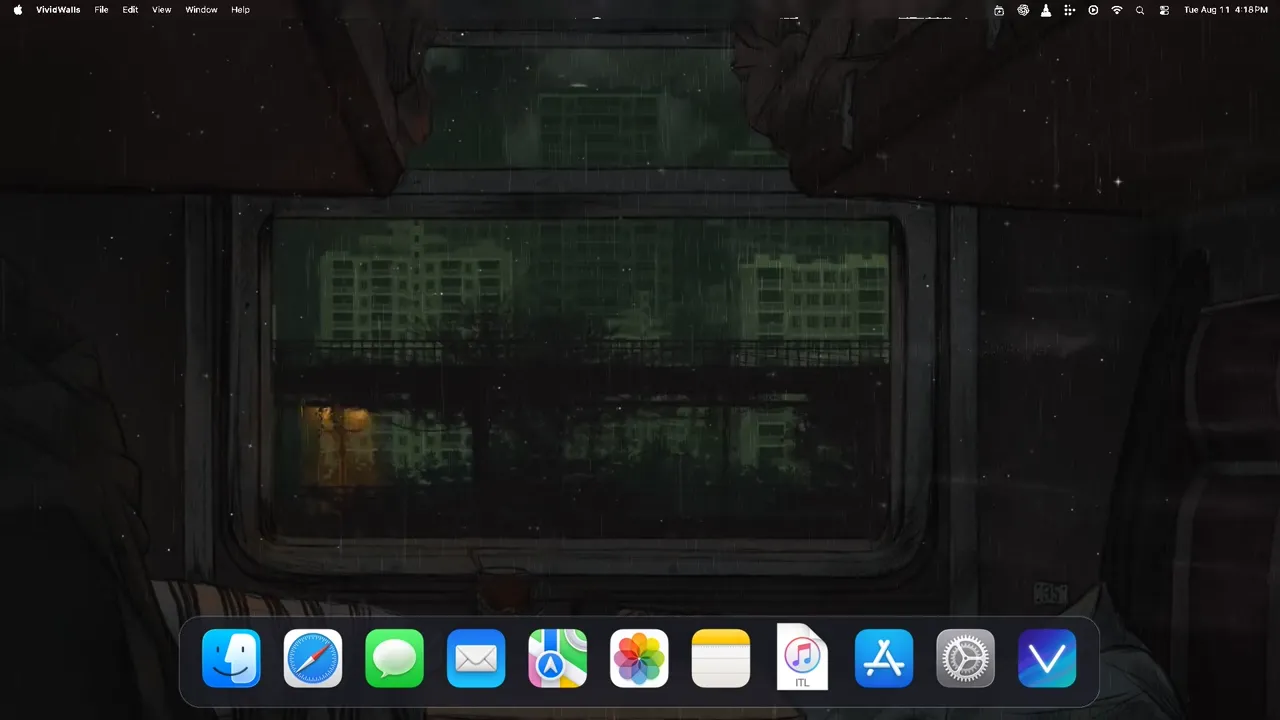Viewport: 1280px width, 720px height.
Task: Click the chess-piece-shaped menu bar icon
Action: point(1046,10)
